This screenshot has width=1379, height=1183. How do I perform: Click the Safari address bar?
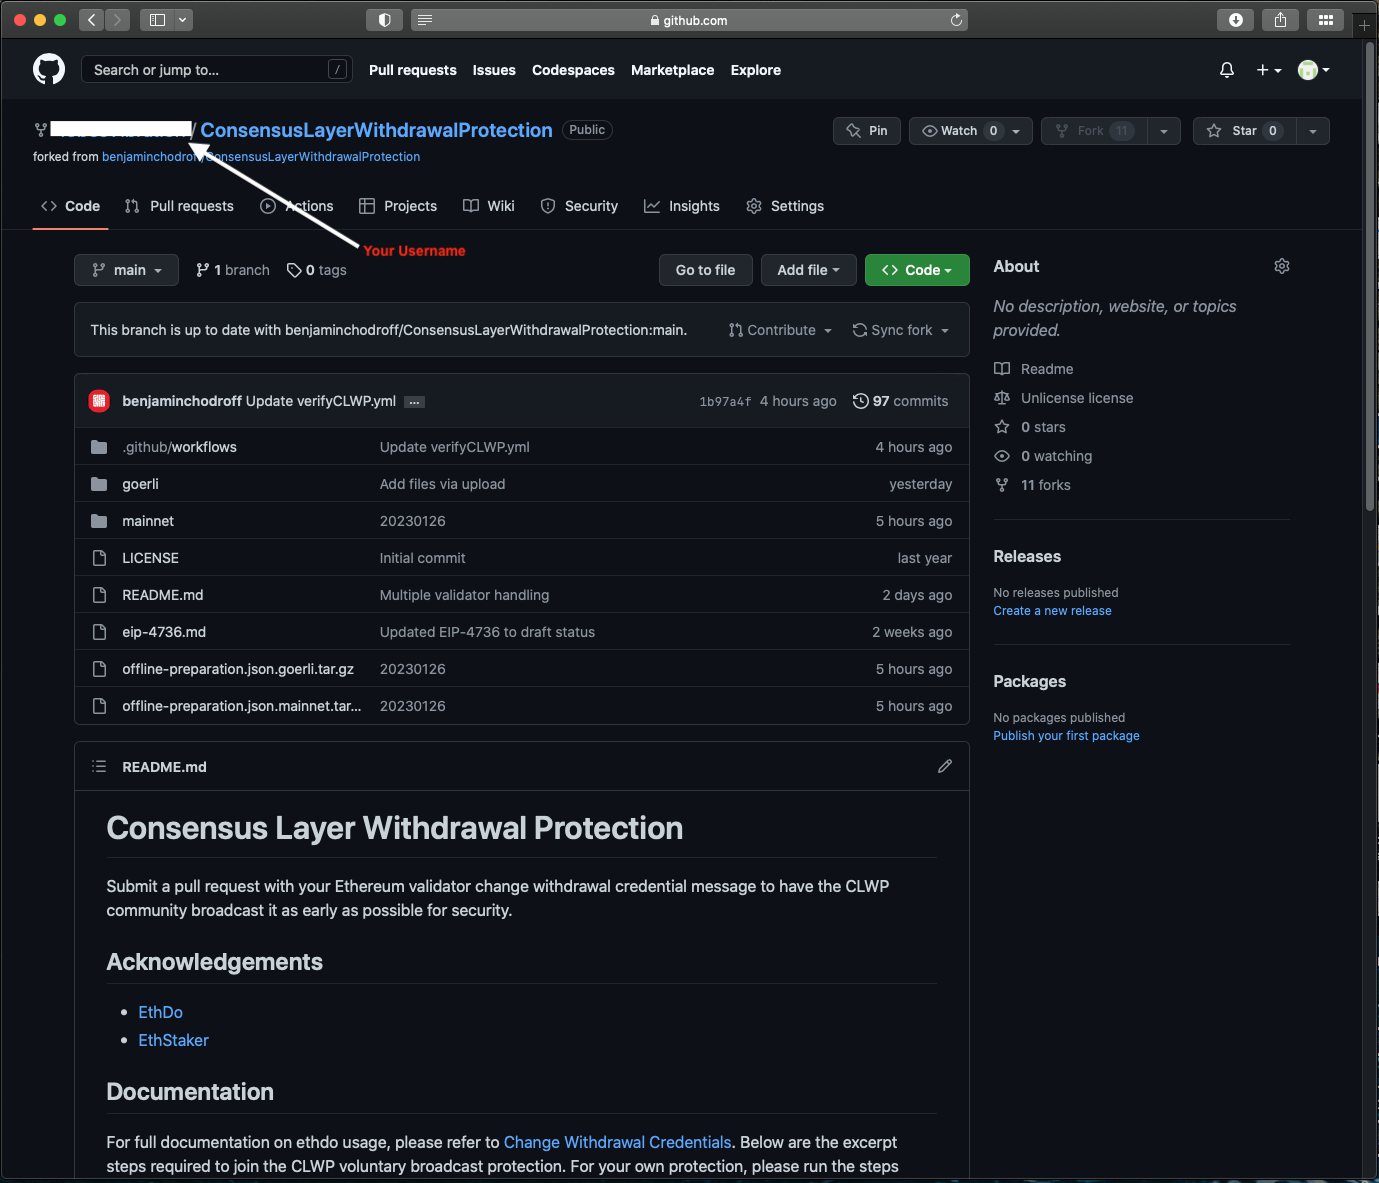[x=689, y=20]
